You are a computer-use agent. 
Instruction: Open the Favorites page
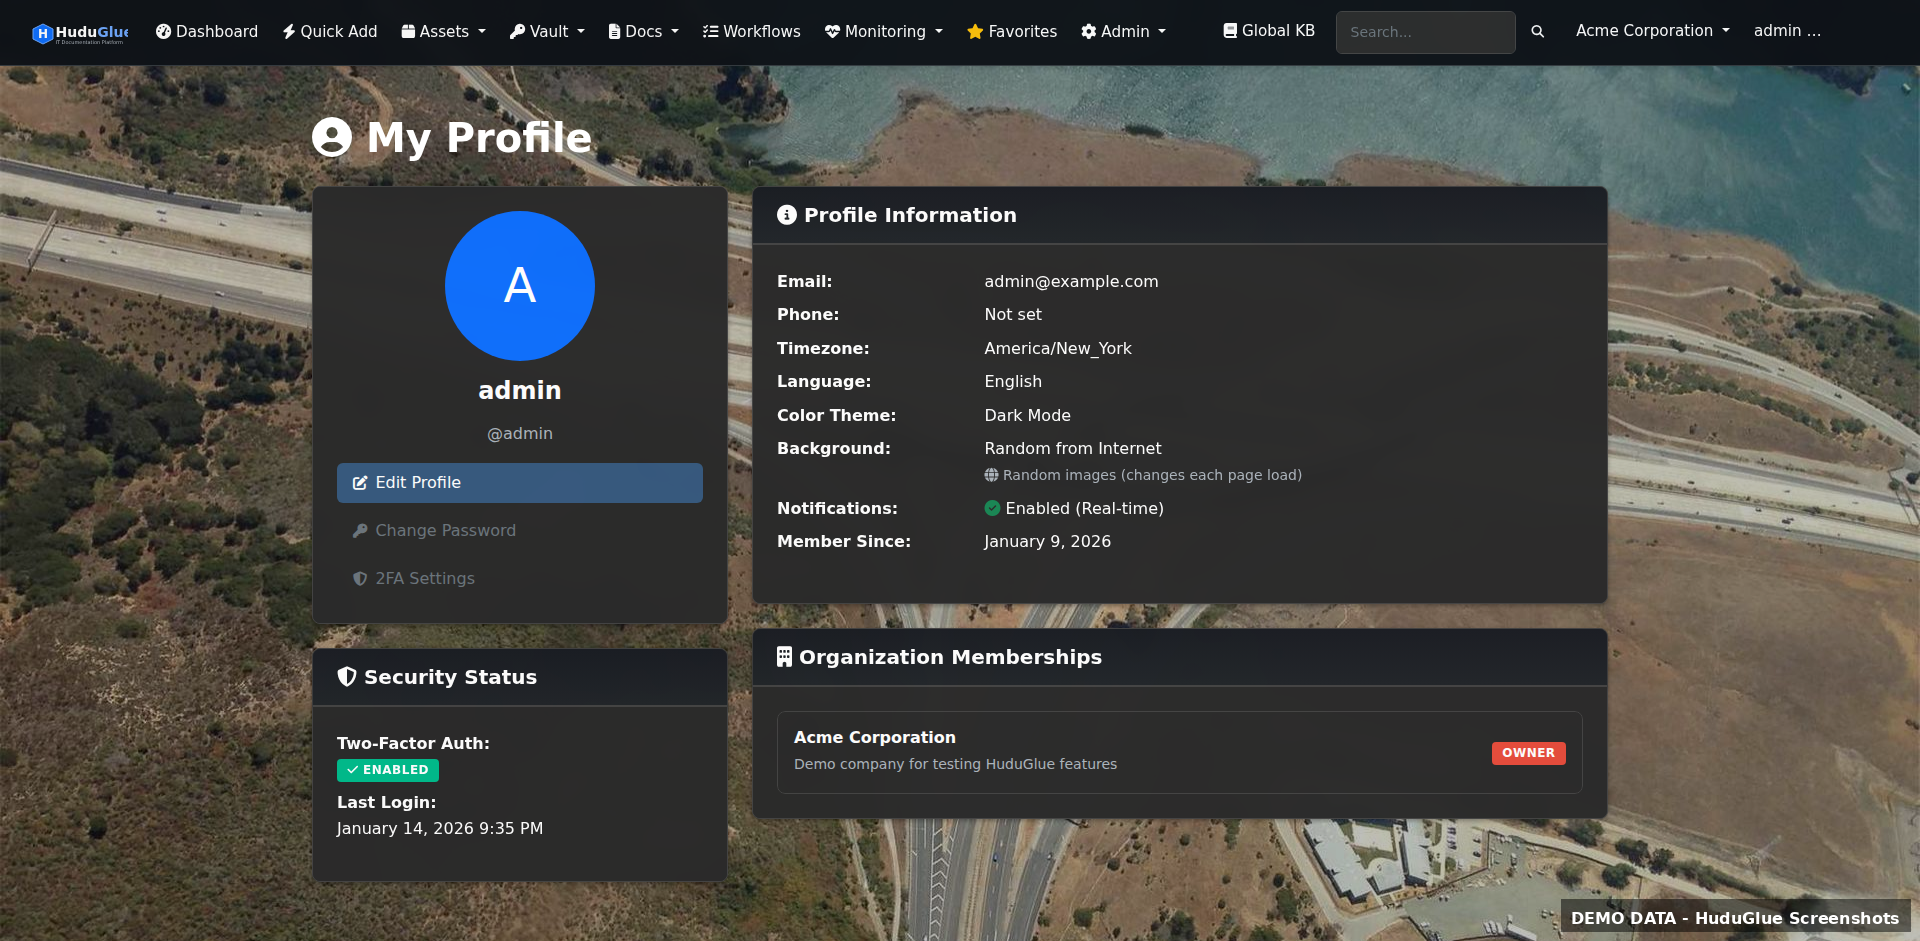point(1012,32)
